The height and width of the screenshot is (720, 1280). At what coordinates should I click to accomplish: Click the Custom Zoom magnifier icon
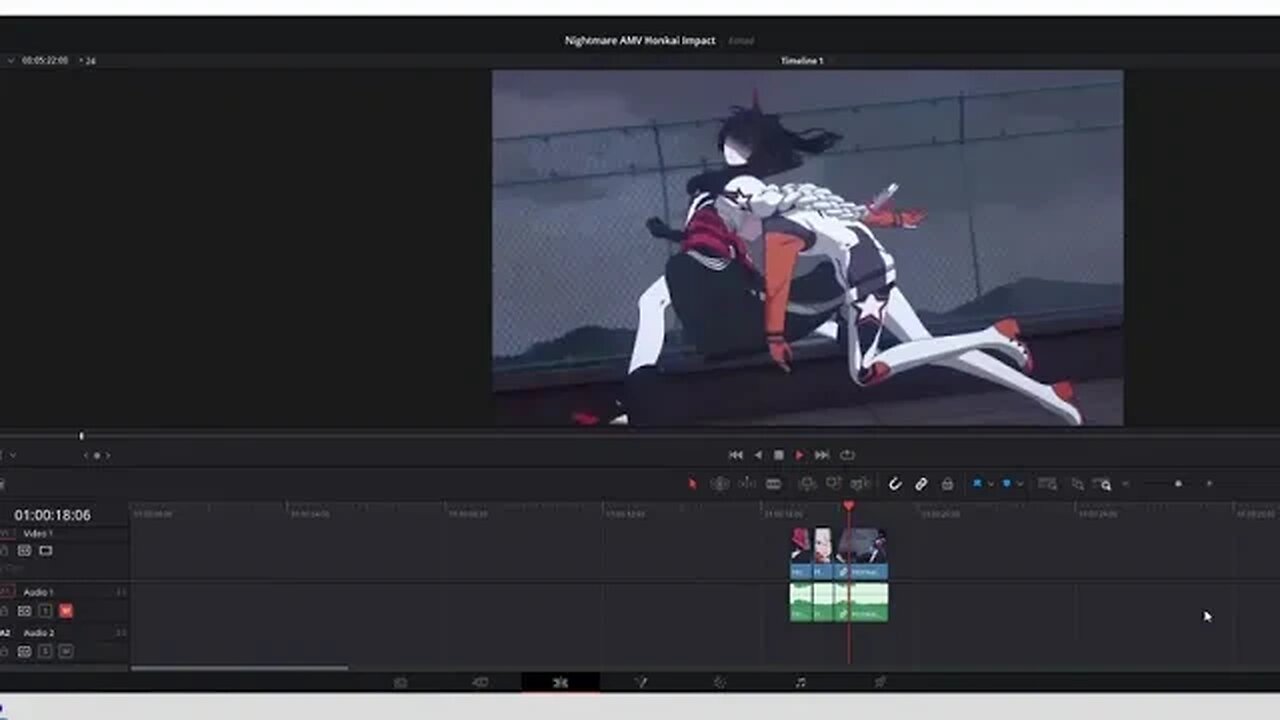click(1104, 484)
